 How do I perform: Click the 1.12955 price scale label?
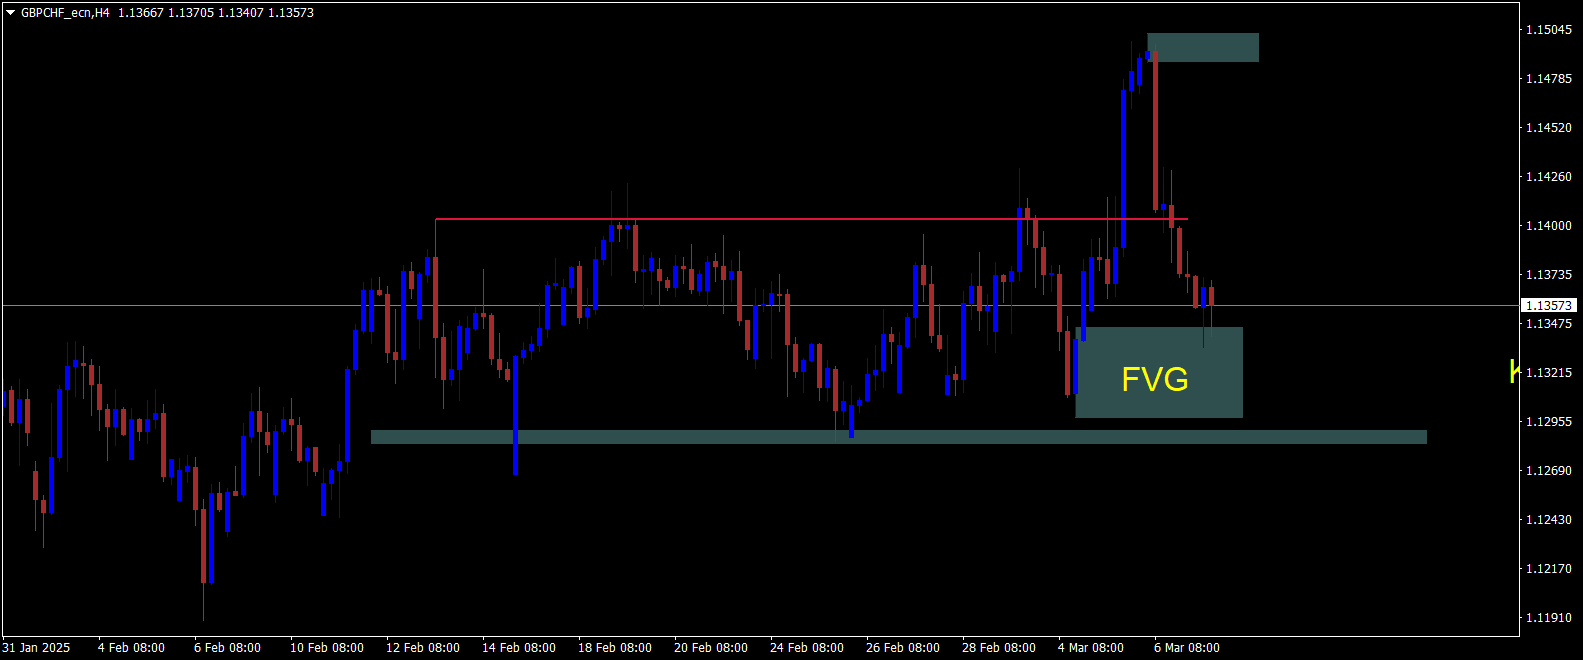pos(1548,422)
